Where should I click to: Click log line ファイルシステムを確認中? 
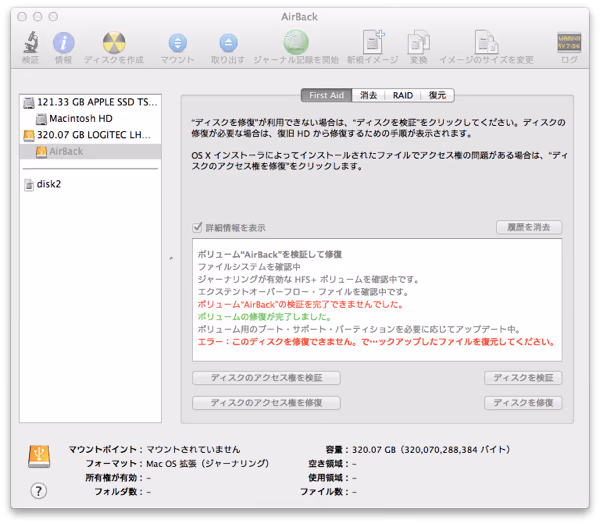tap(249, 267)
